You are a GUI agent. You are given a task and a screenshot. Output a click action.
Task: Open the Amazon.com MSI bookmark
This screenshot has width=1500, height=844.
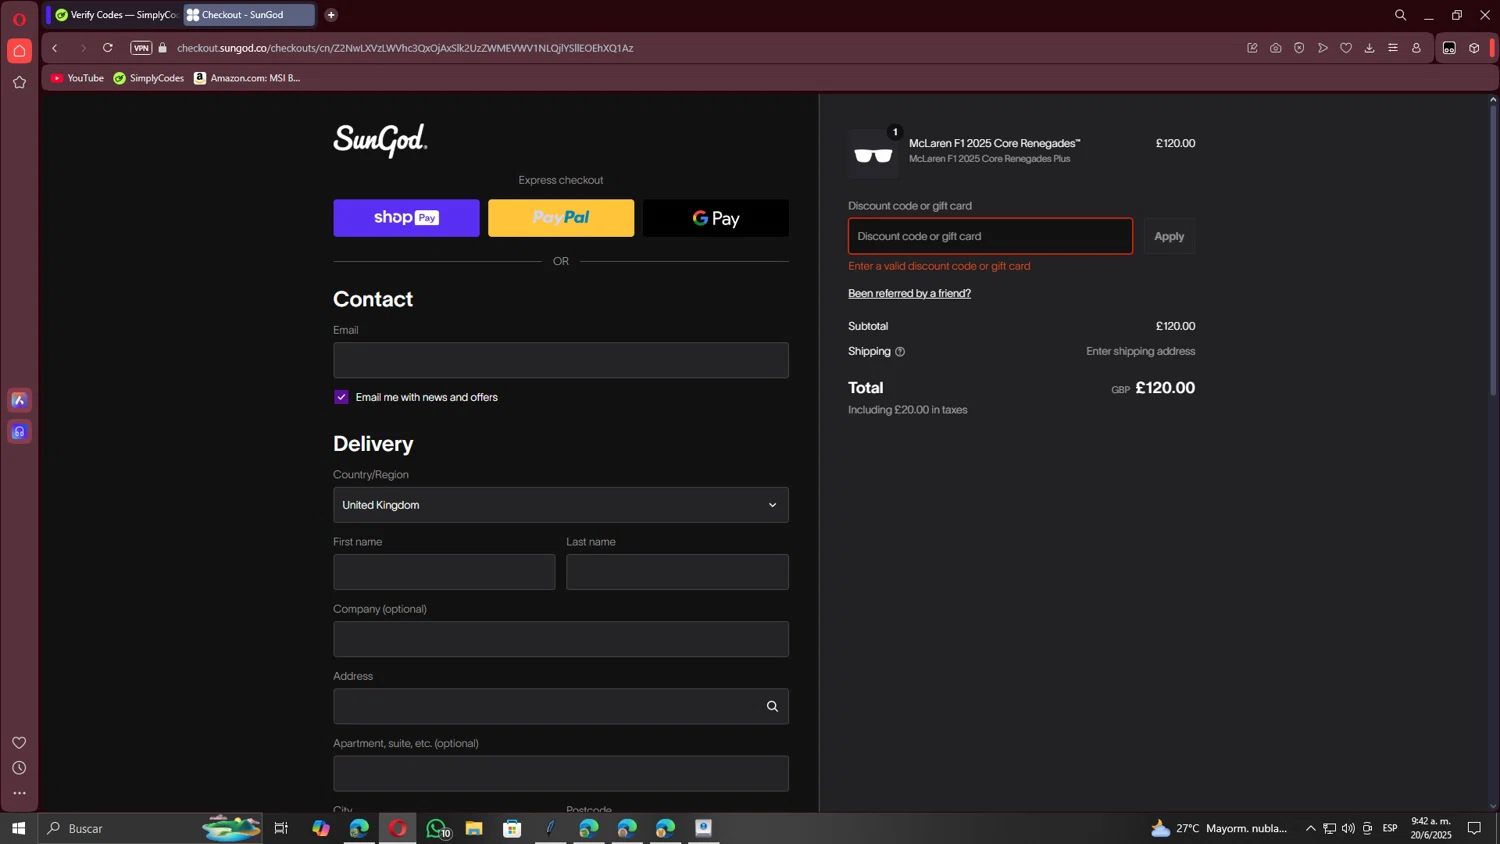point(247,78)
